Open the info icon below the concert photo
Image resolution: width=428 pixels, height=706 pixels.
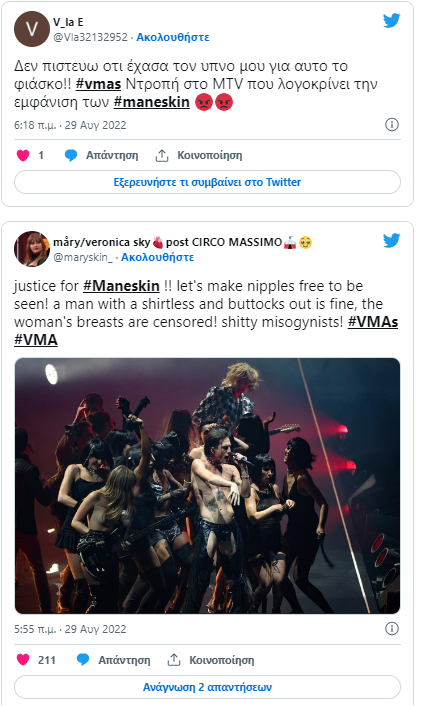click(392, 629)
